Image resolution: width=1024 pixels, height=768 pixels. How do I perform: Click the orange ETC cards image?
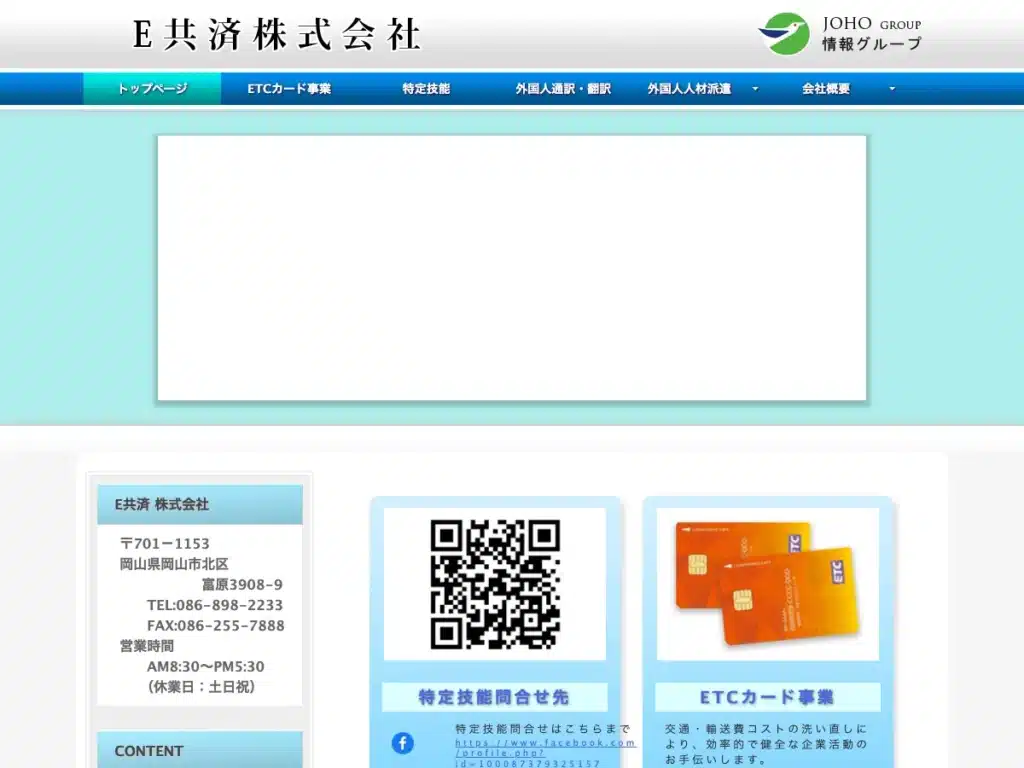tap(767, 584)
